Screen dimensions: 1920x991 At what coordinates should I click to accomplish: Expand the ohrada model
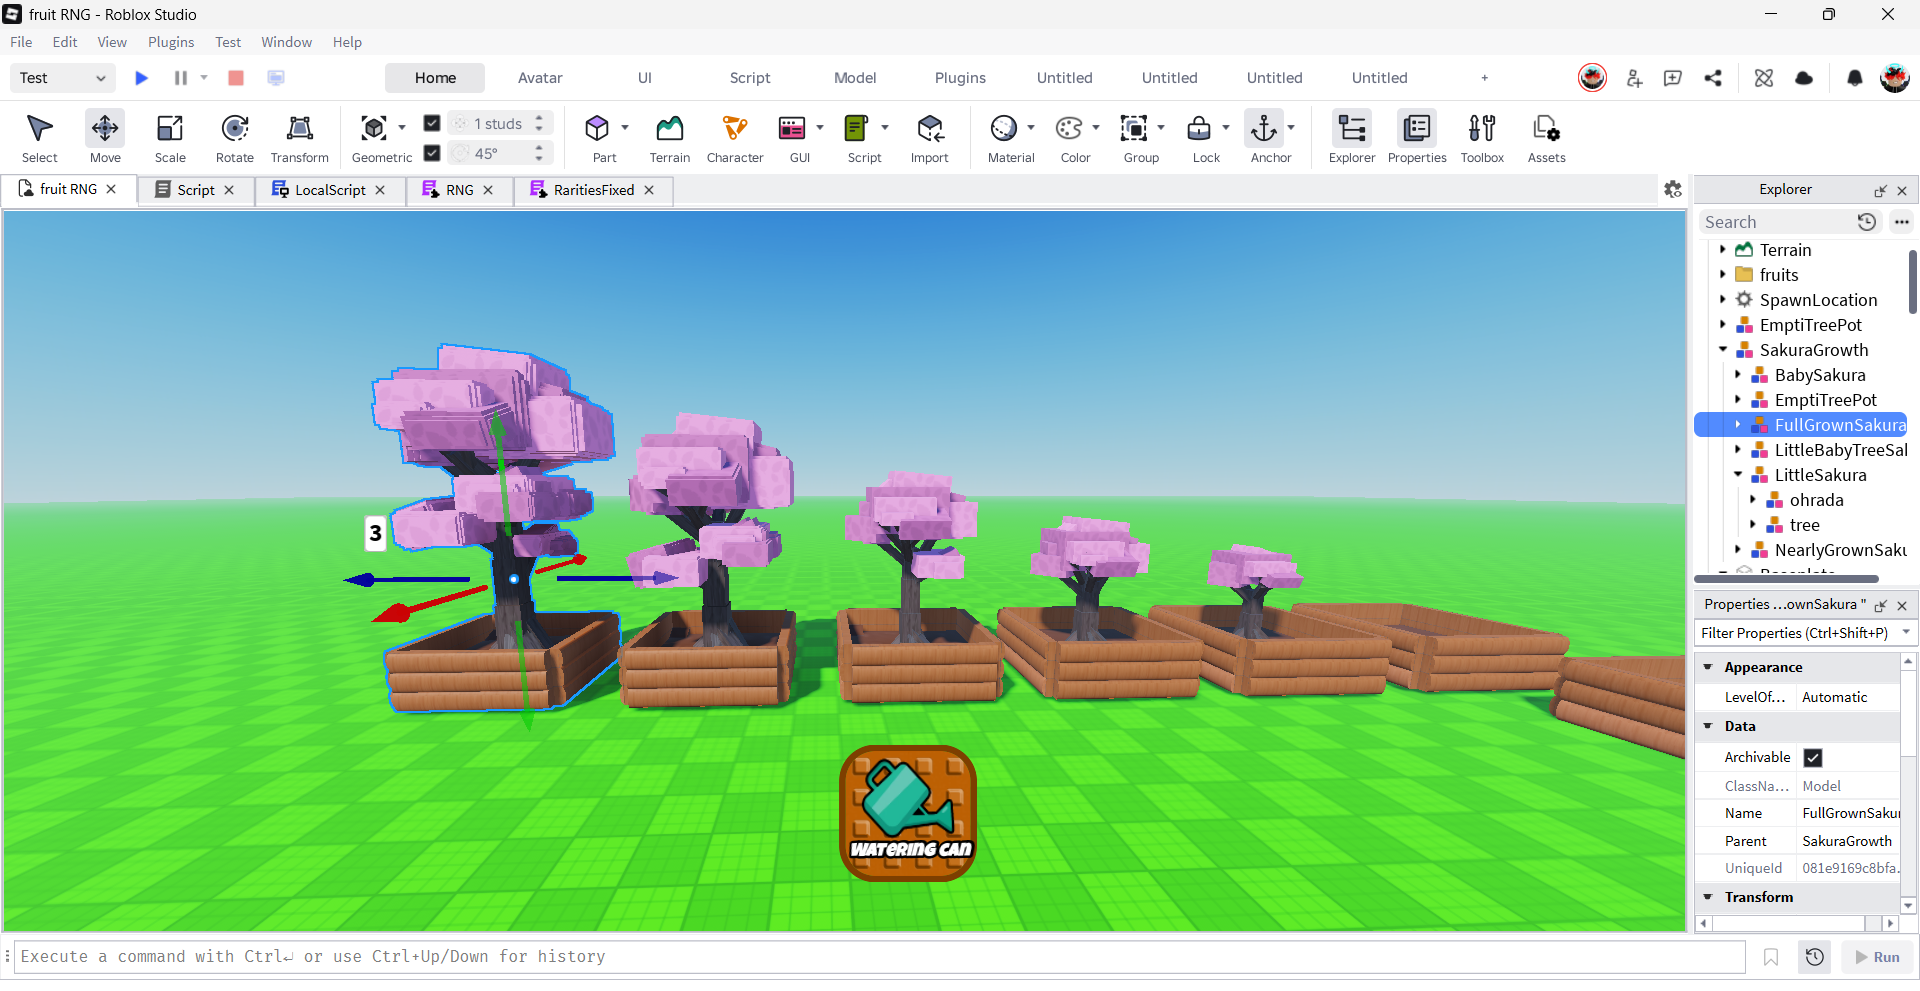point(1753,500)
